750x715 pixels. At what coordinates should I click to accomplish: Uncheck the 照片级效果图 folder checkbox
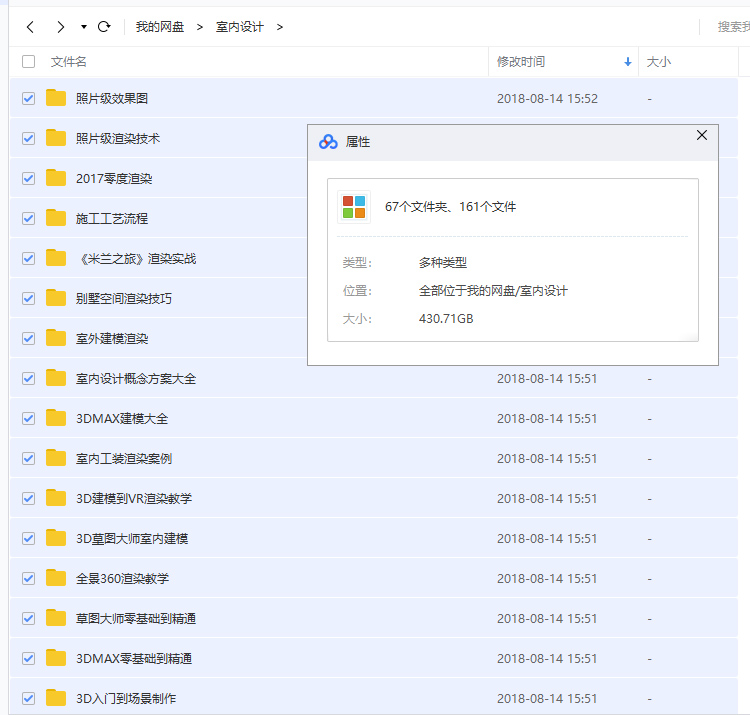coord(28,99)
